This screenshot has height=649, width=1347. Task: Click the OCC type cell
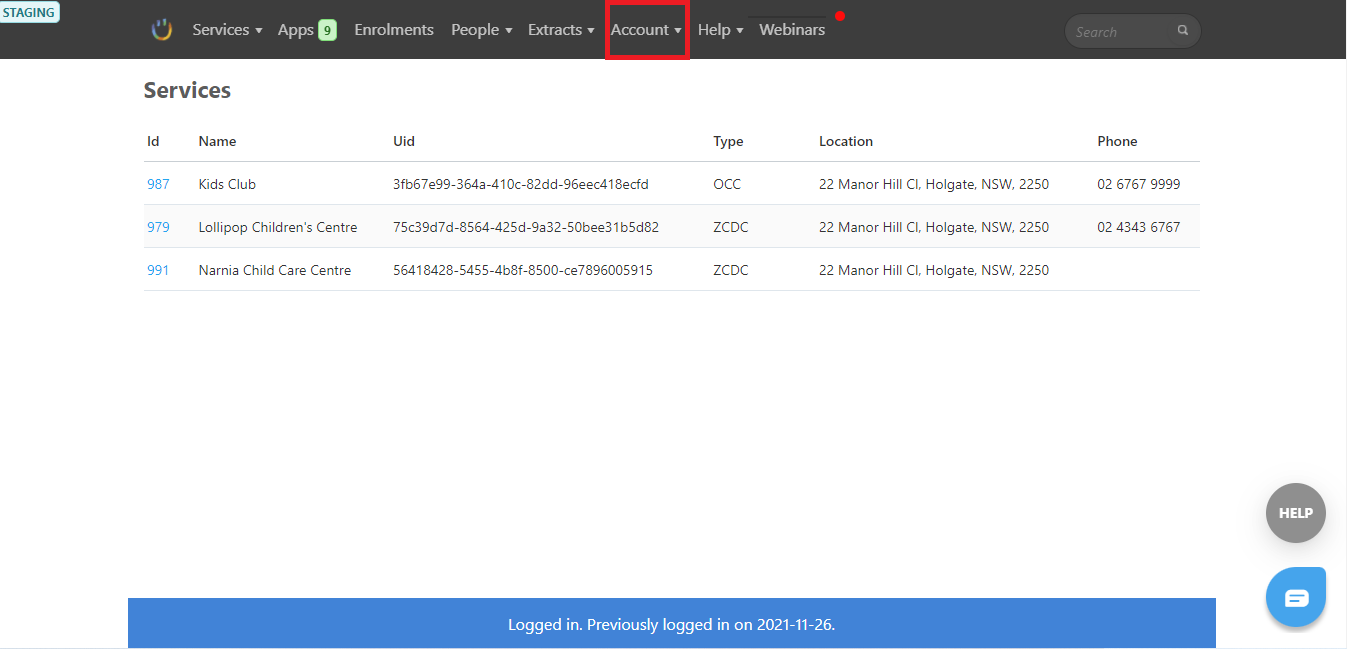tap(727, 184)
